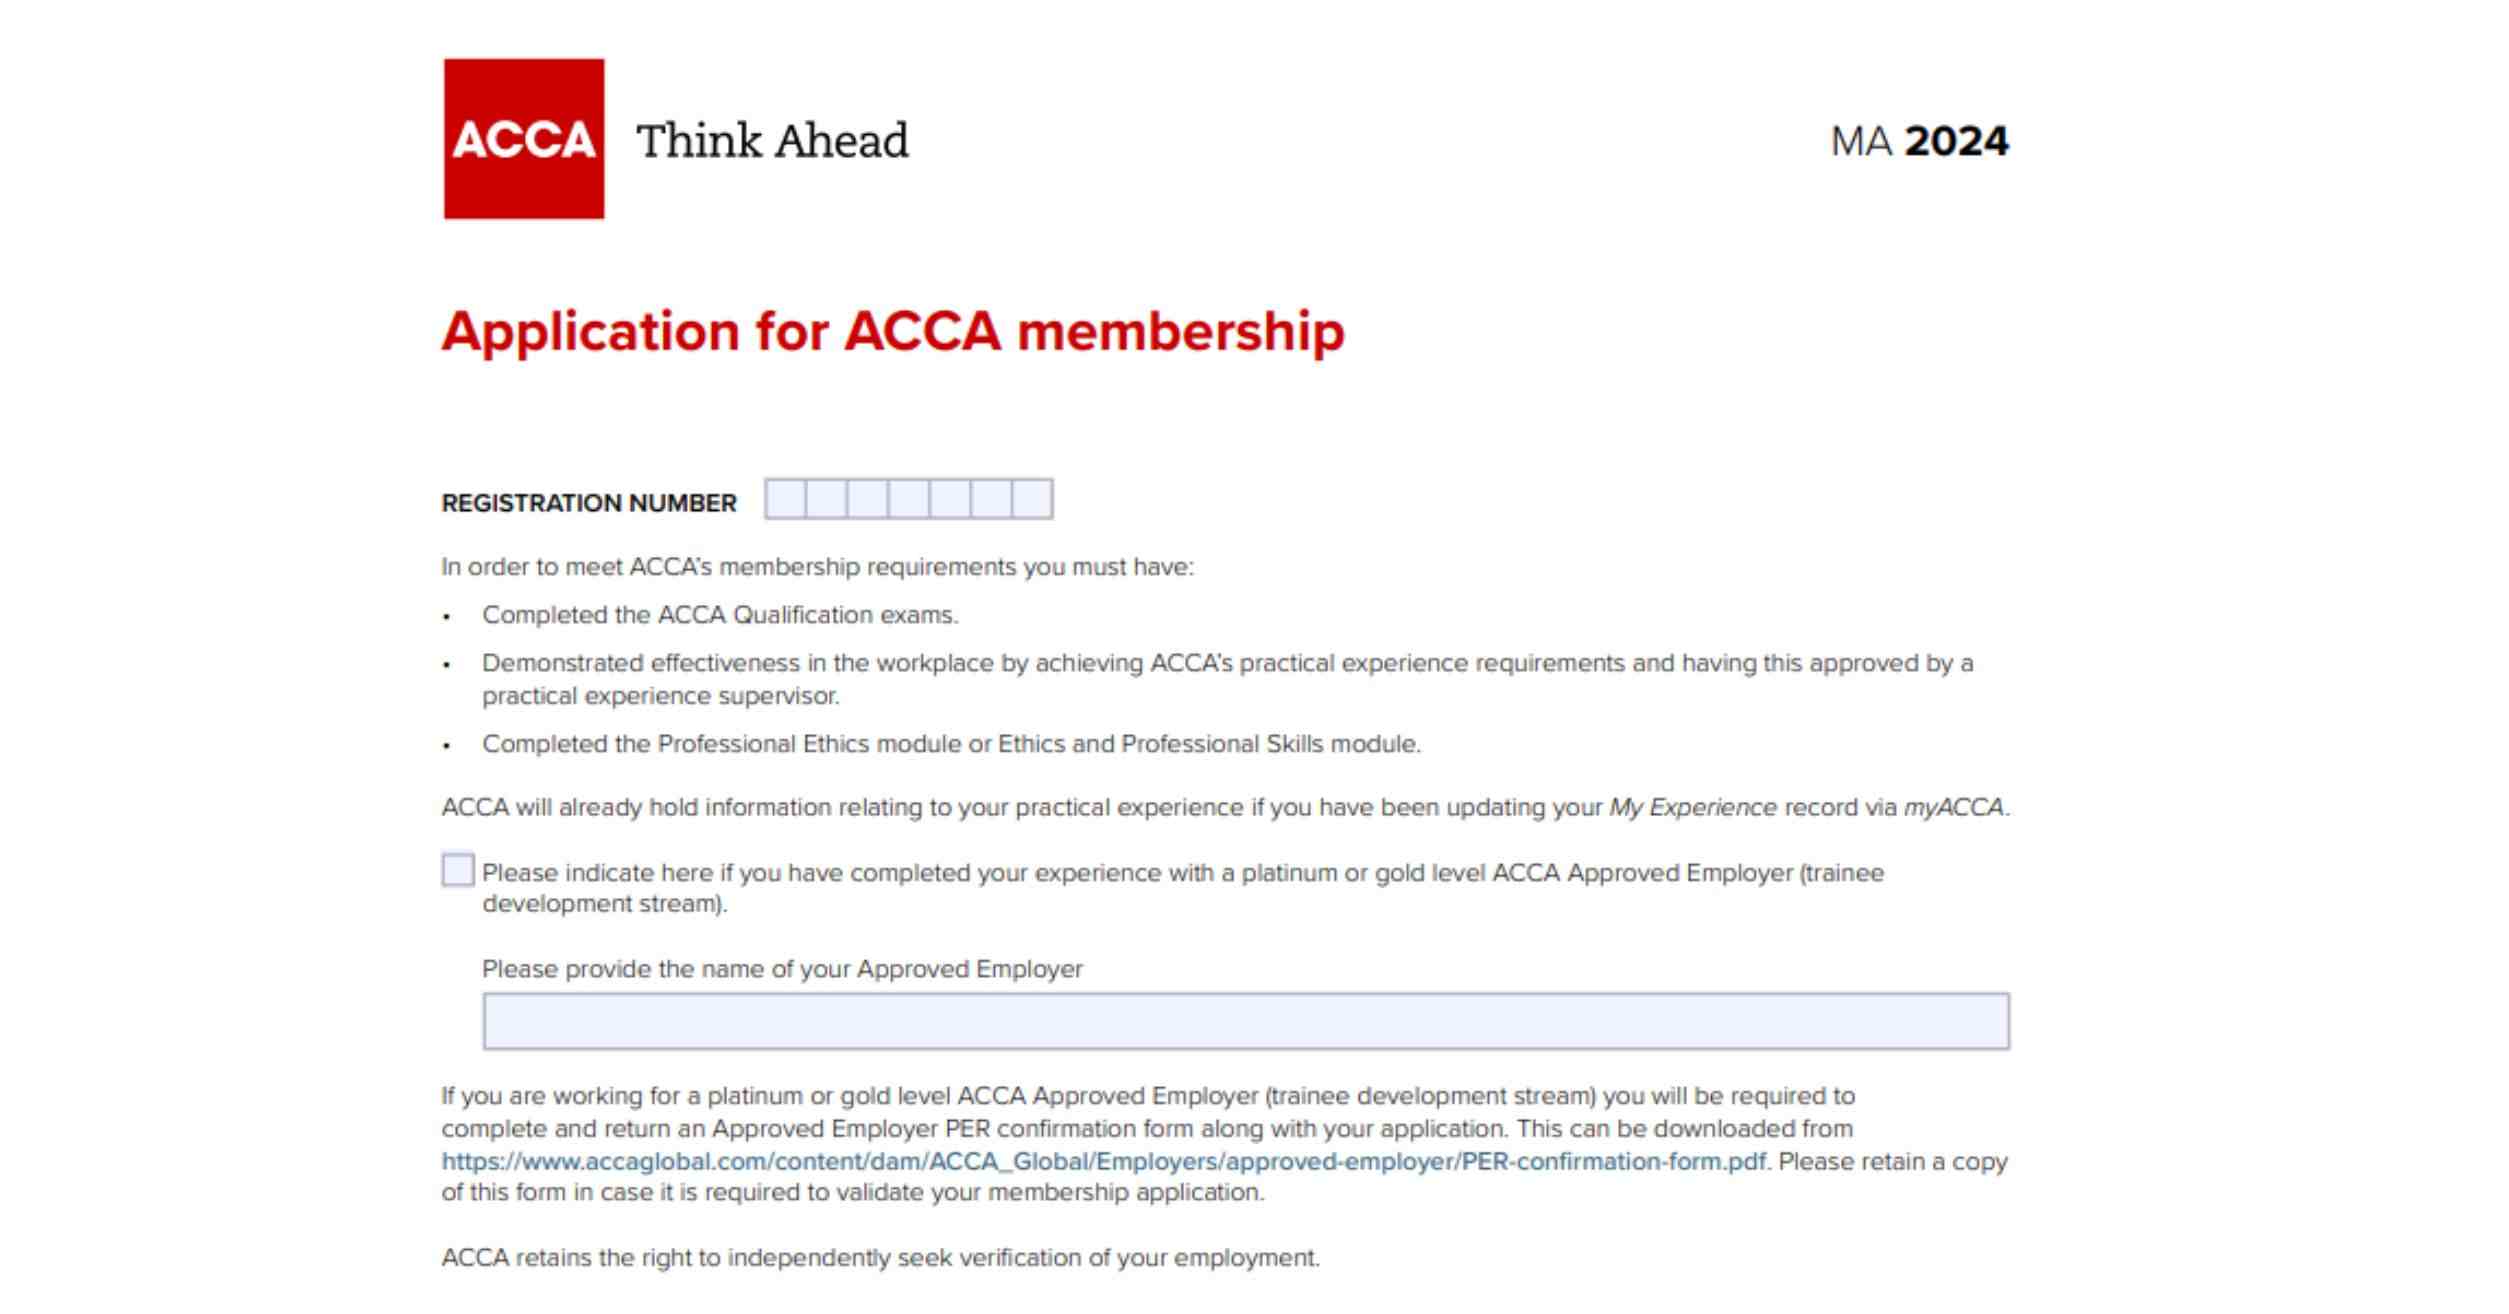Select the sixth registration number box
This screenshot has width=2509, height=1314.
tap(990, 499)
